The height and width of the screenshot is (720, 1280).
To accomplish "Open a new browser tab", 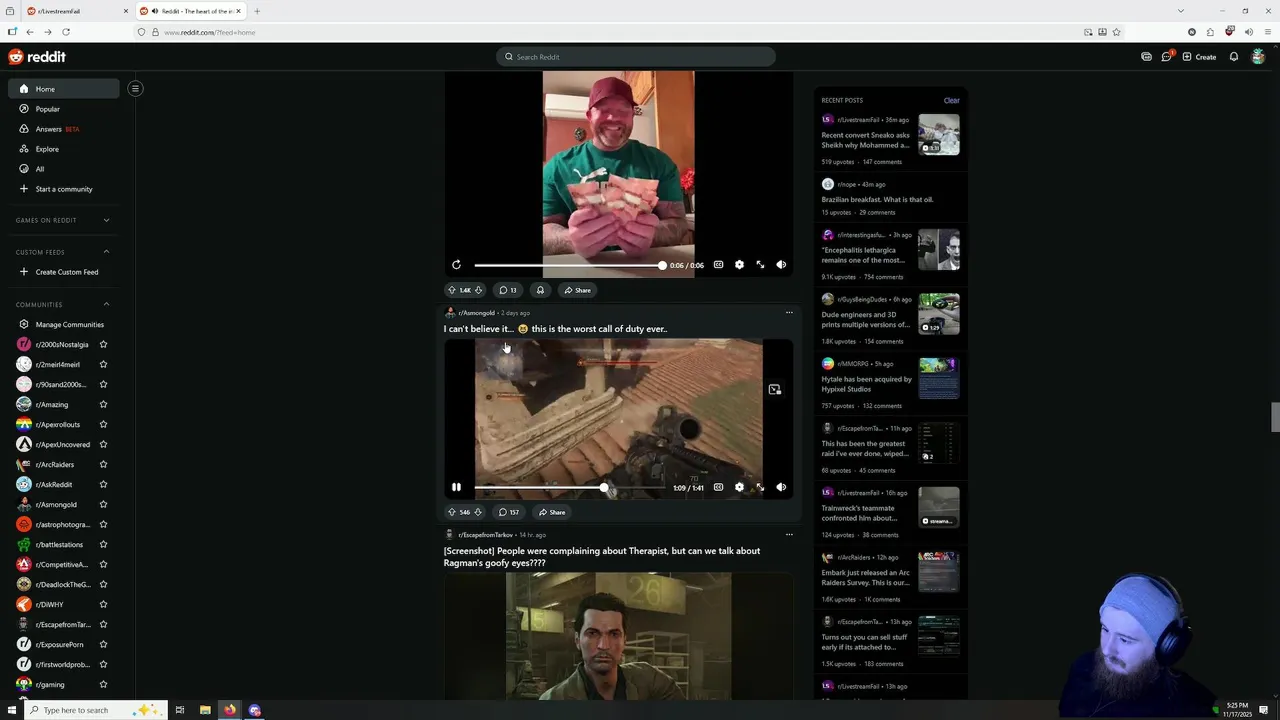I will click(257, 11).
